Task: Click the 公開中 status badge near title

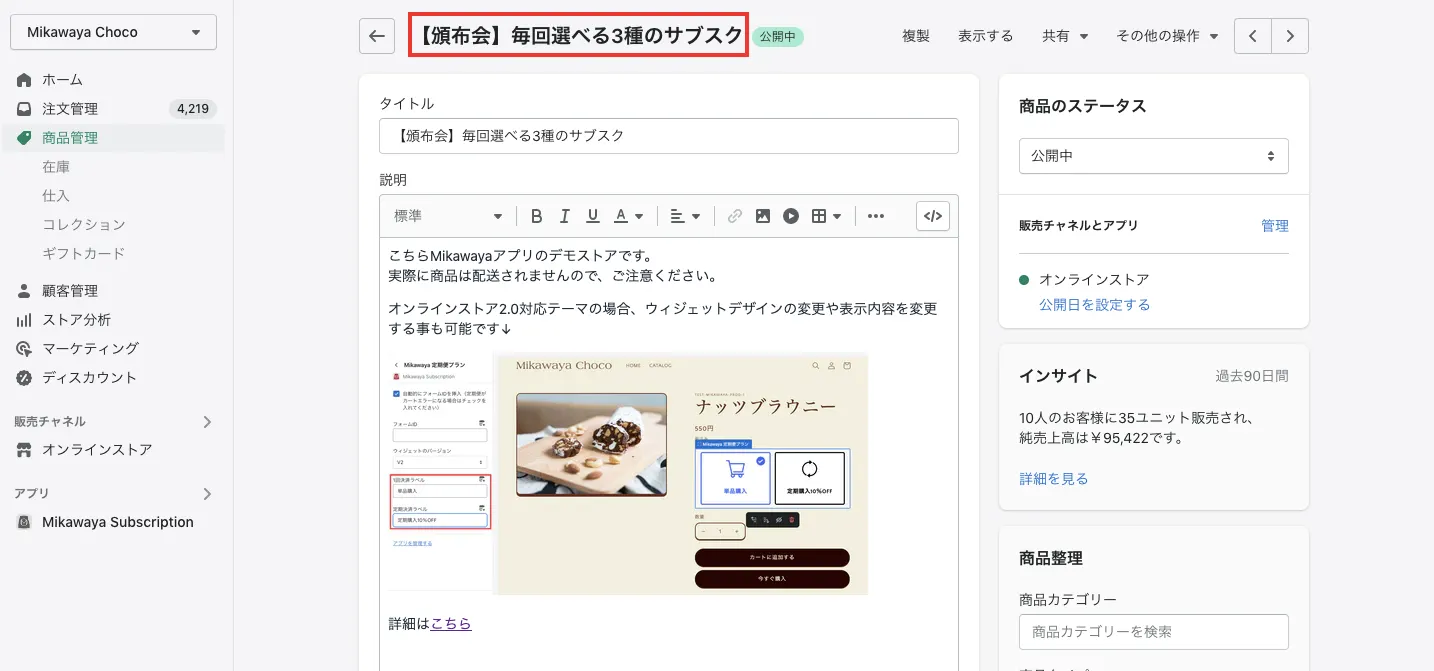Action: pos(778,37)
